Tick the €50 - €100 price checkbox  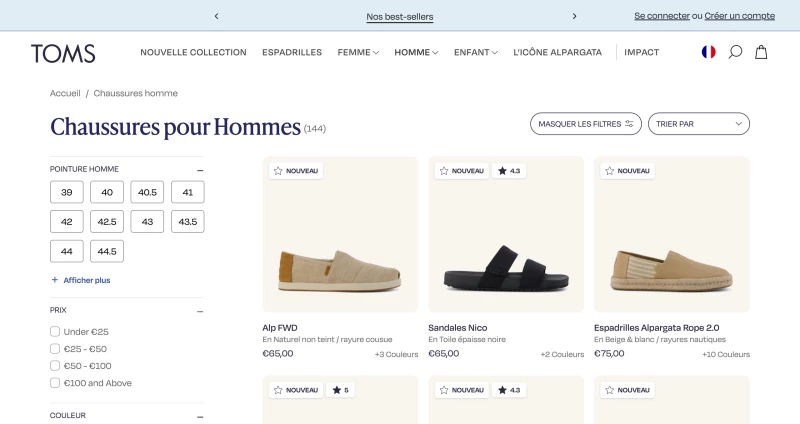(x=55, y=365)
